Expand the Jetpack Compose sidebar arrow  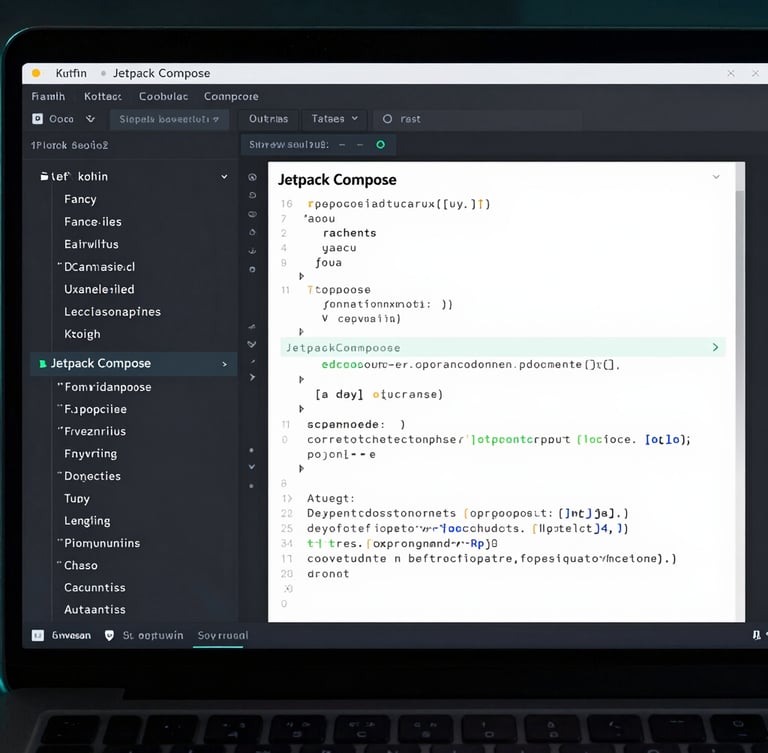[225, 364]
